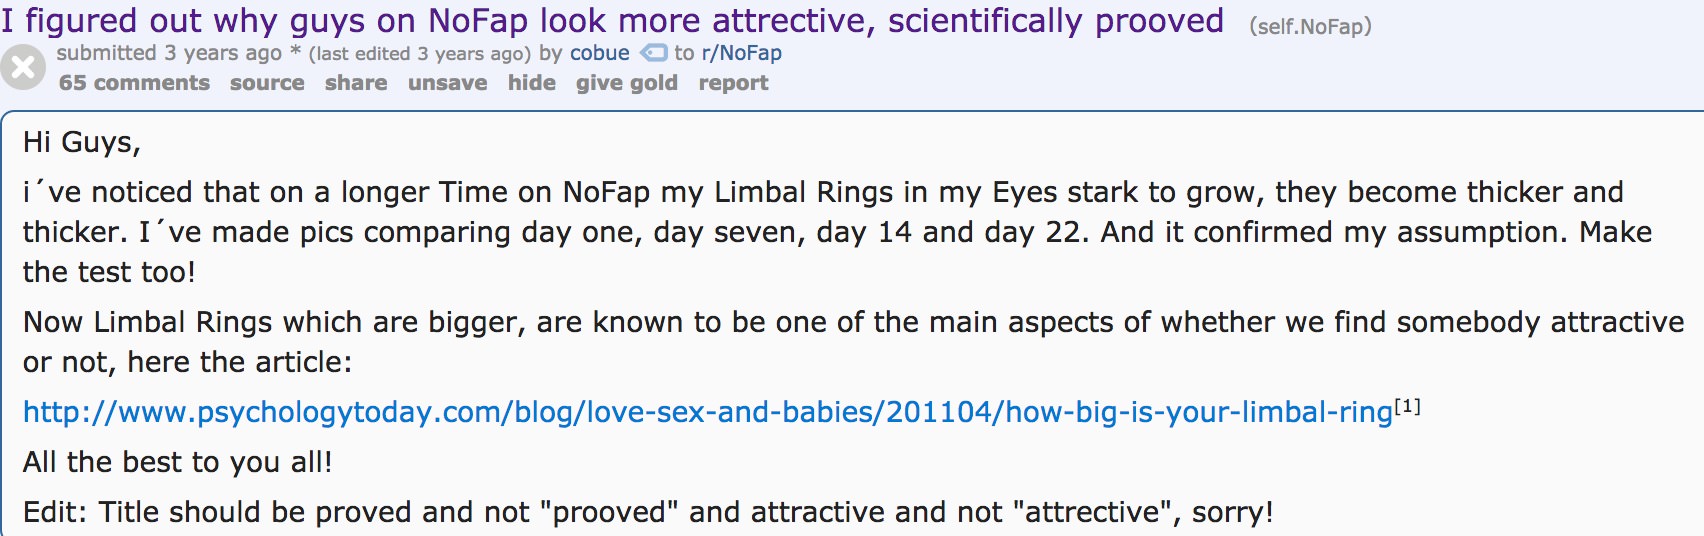Collapse the post with the gray X circle
The image size is (1704, 536).
click(x=23, y=68)
